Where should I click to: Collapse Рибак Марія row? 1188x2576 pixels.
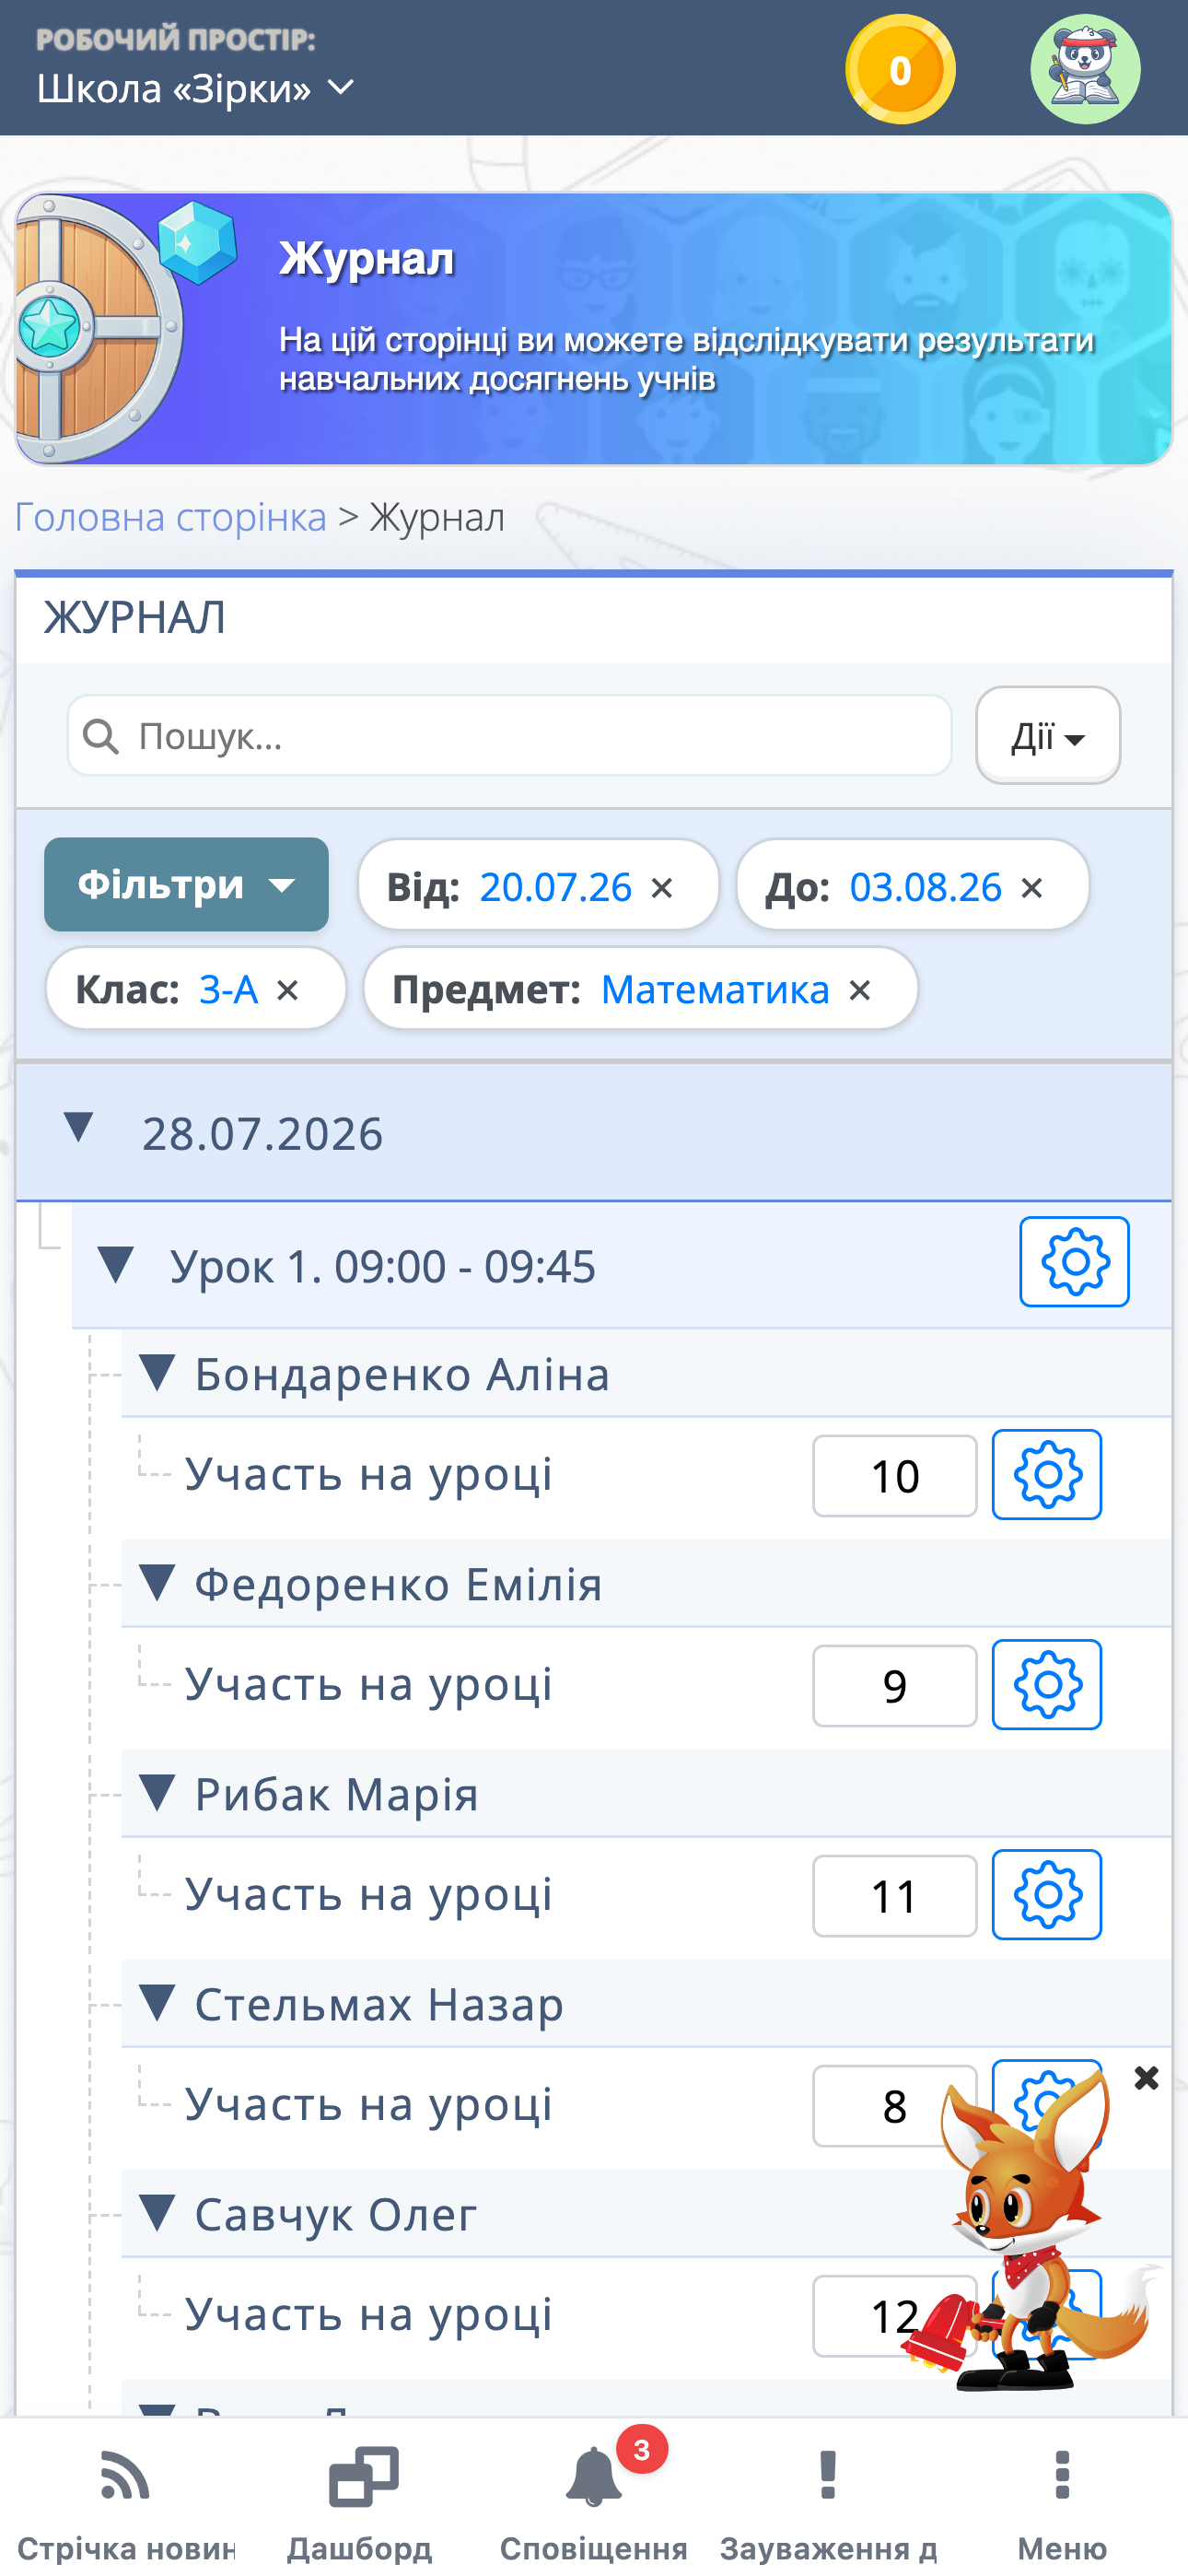click(x=157, y=1793)
